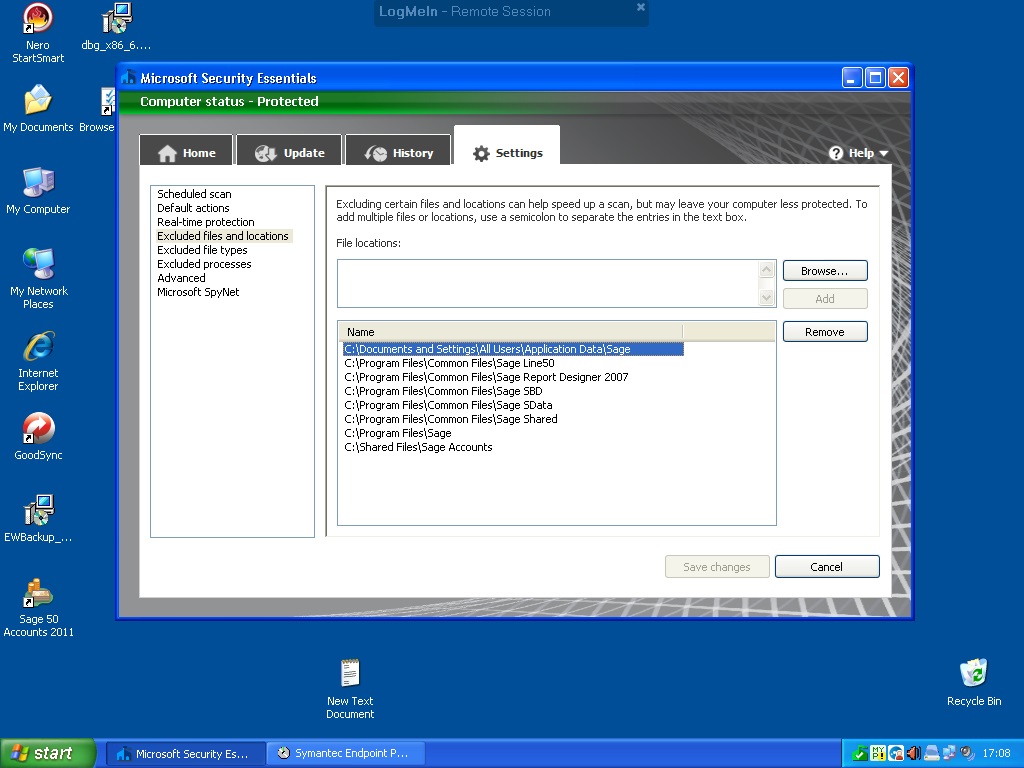1024x768 pixels.
Task: Click inside the File locations text box
Action: pyautogui.click(x=547, y=283)
